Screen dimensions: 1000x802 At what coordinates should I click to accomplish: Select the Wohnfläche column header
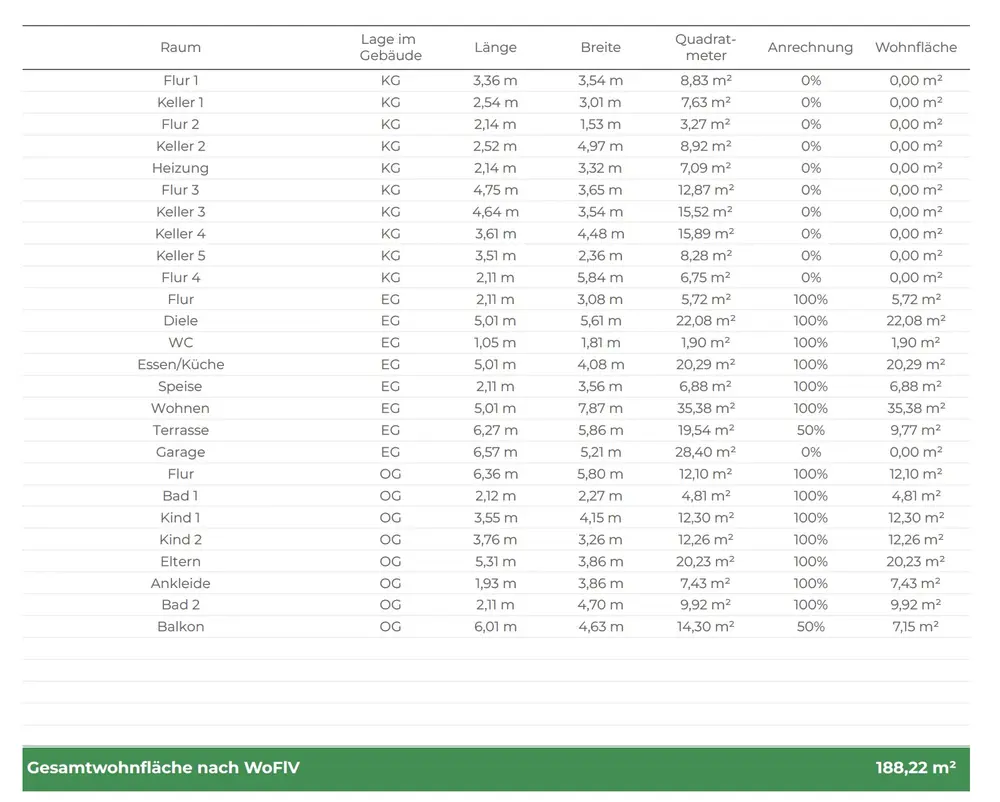pyautogui.click(x=915, y=47)
